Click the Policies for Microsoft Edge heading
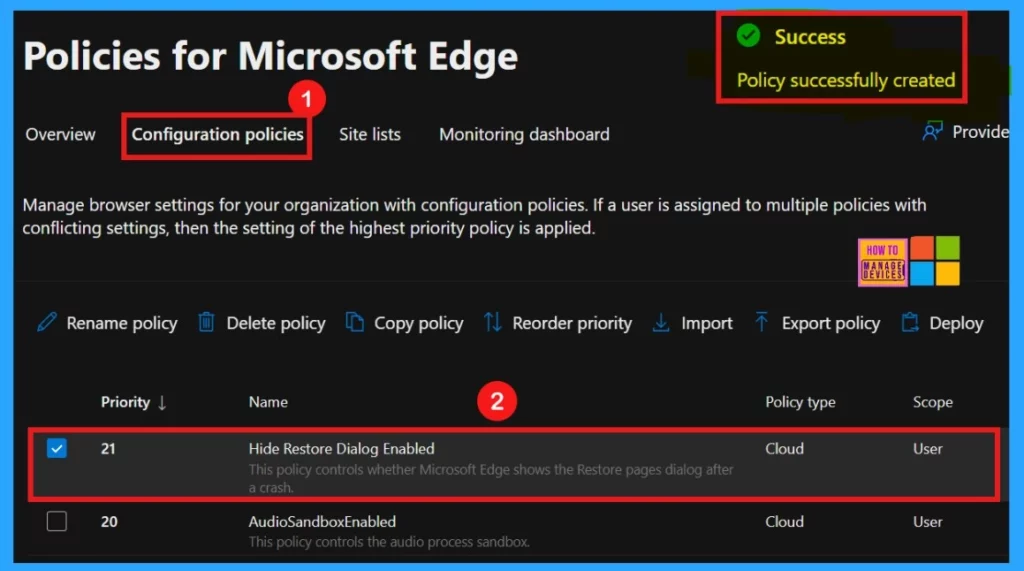This screenshot has width=1024, height=571. (270, 56)
